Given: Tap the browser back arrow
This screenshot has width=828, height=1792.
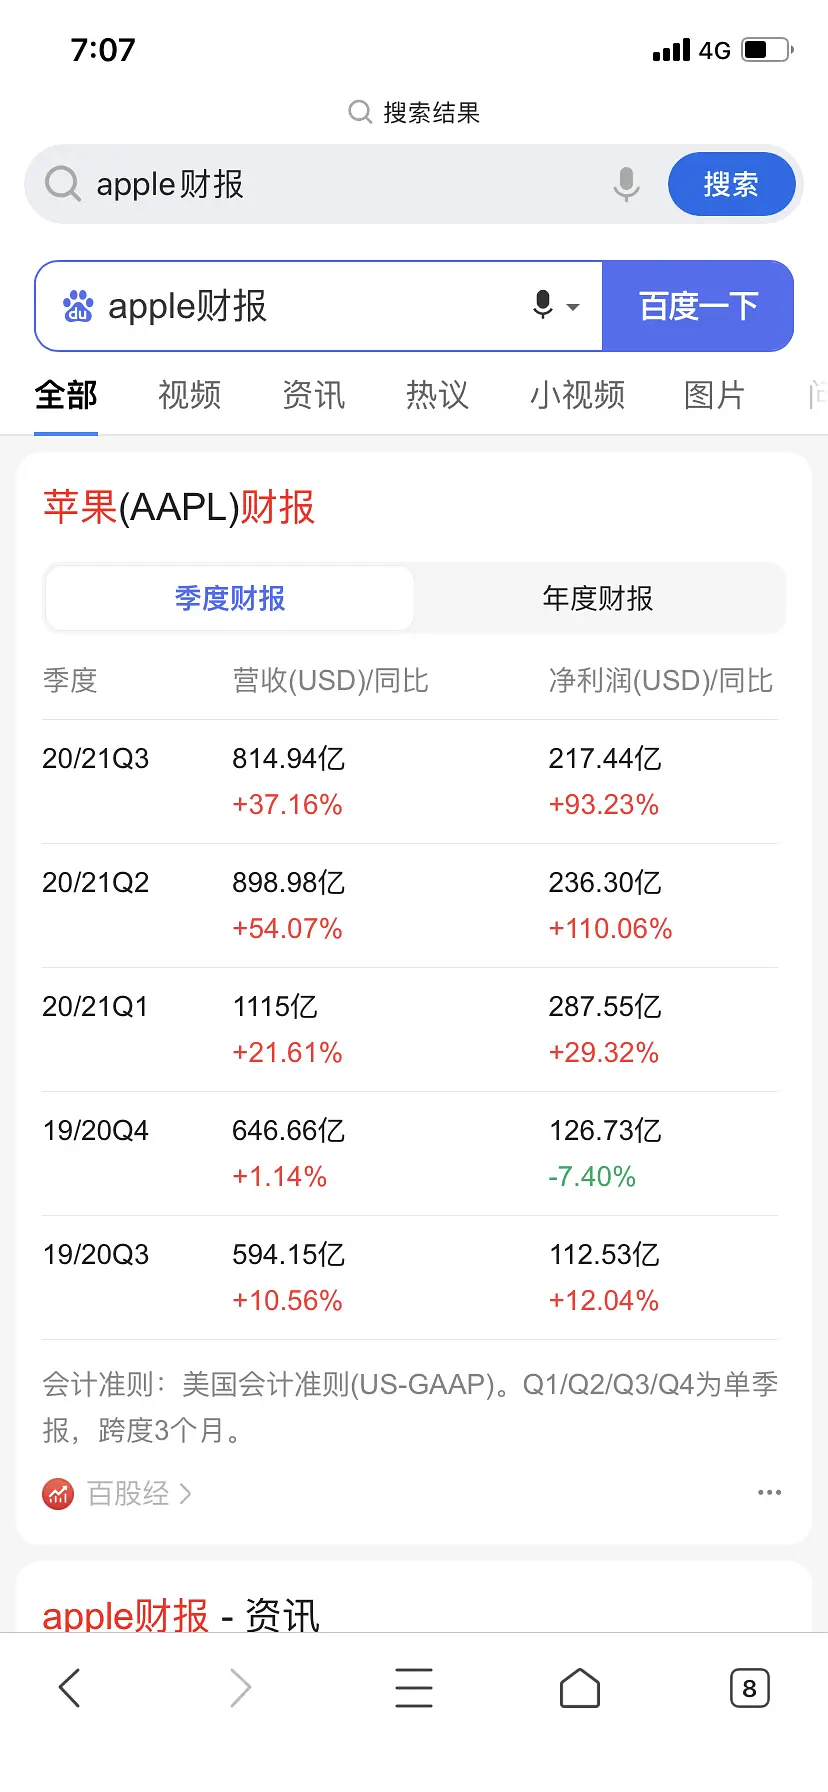Looking at the screenshot, I should (x=69, y=1687).
